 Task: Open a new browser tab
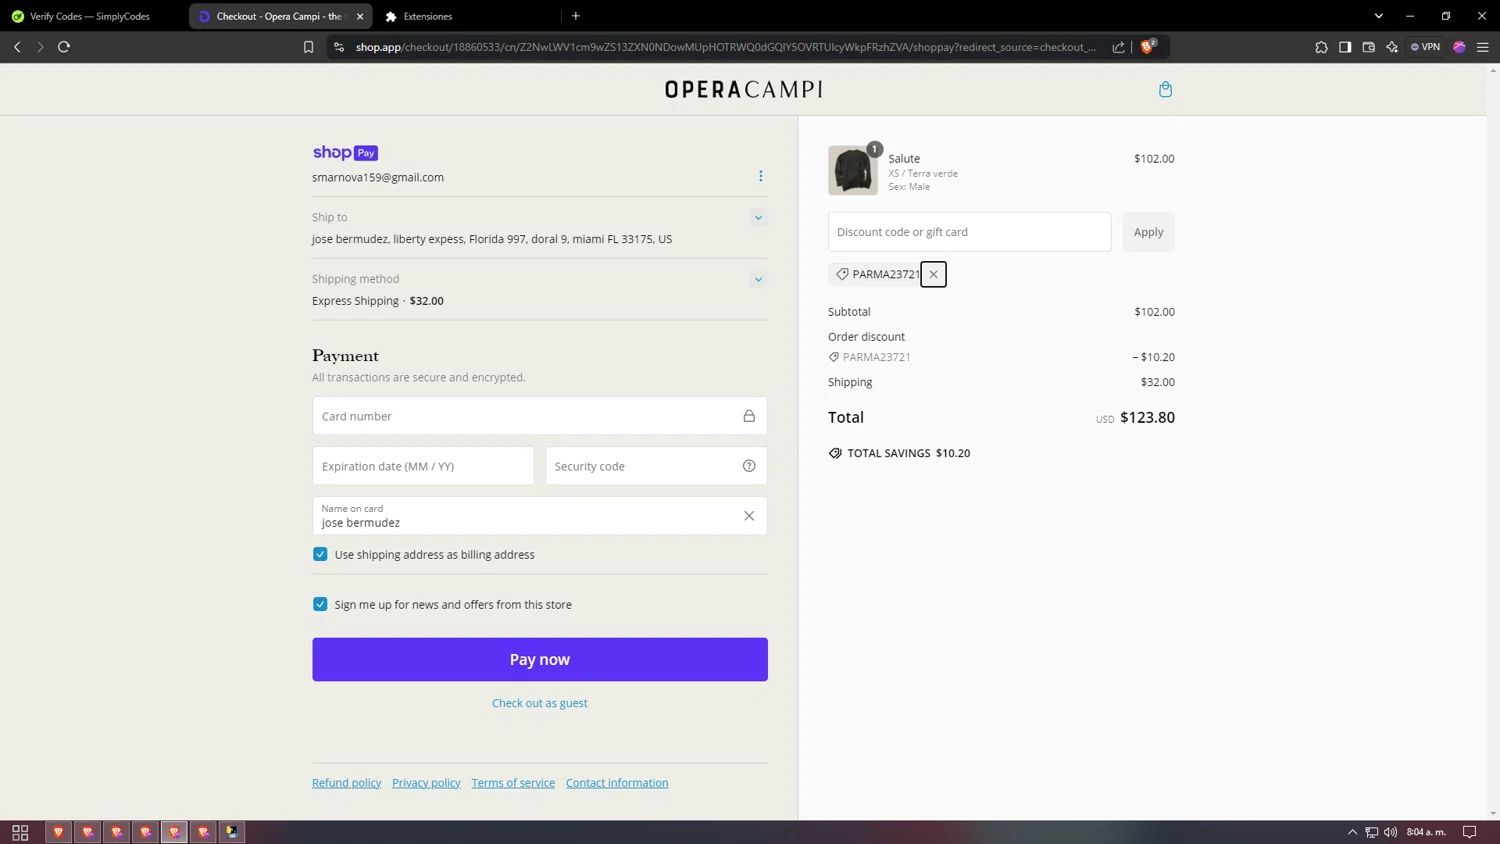(576, 16)
